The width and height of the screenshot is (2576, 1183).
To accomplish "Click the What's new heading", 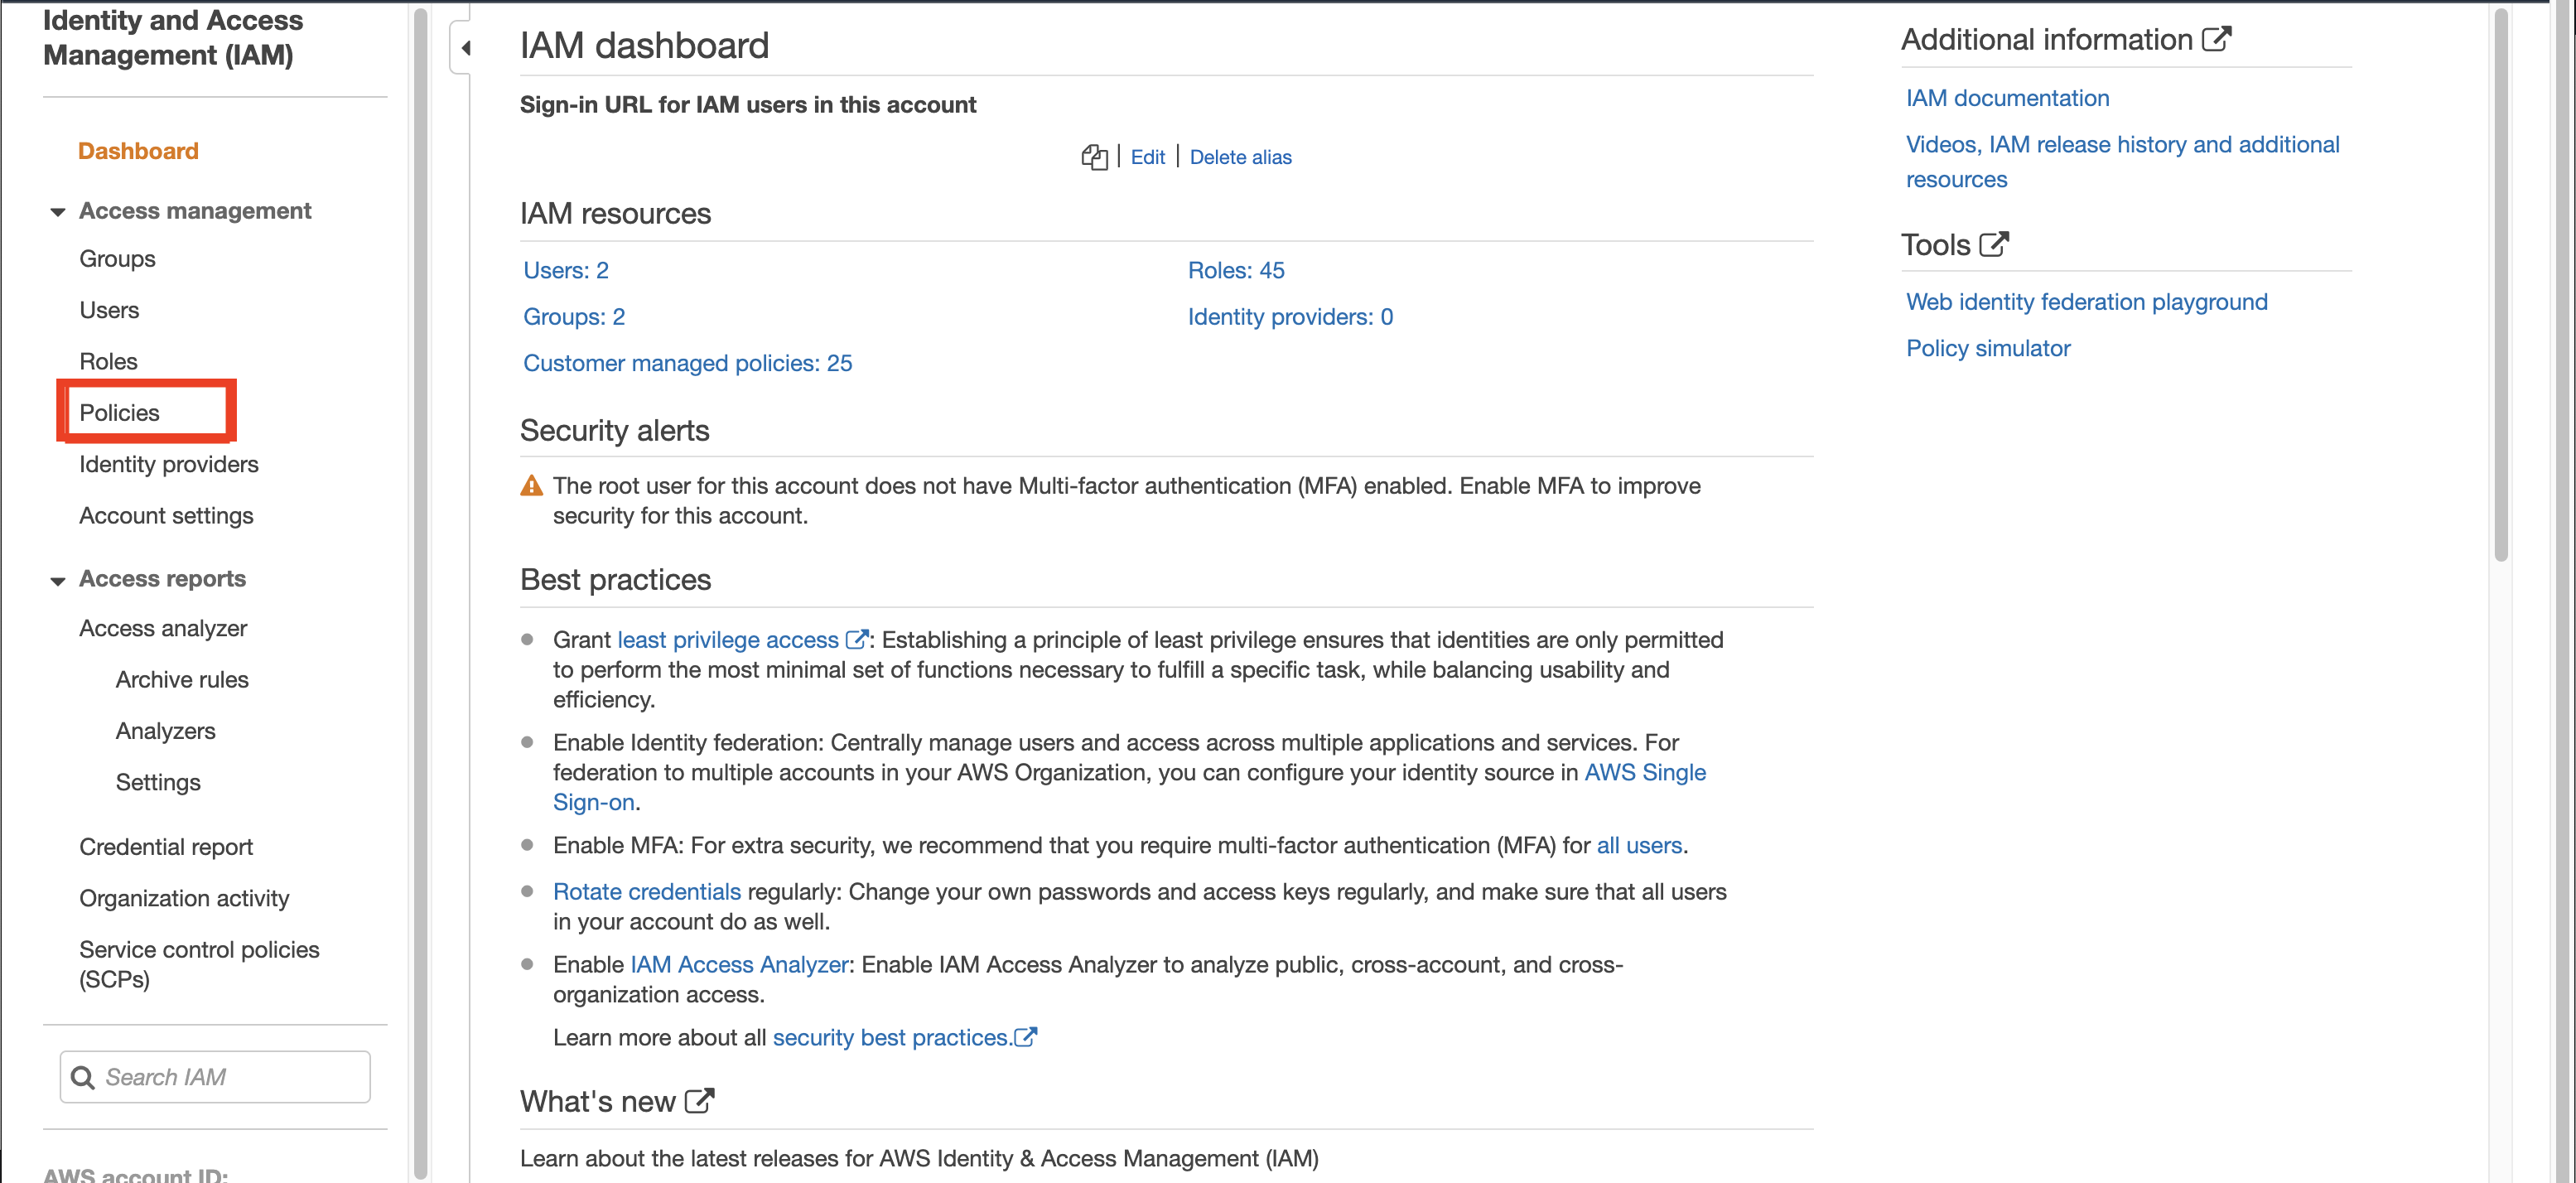I will coord(597,1101).
